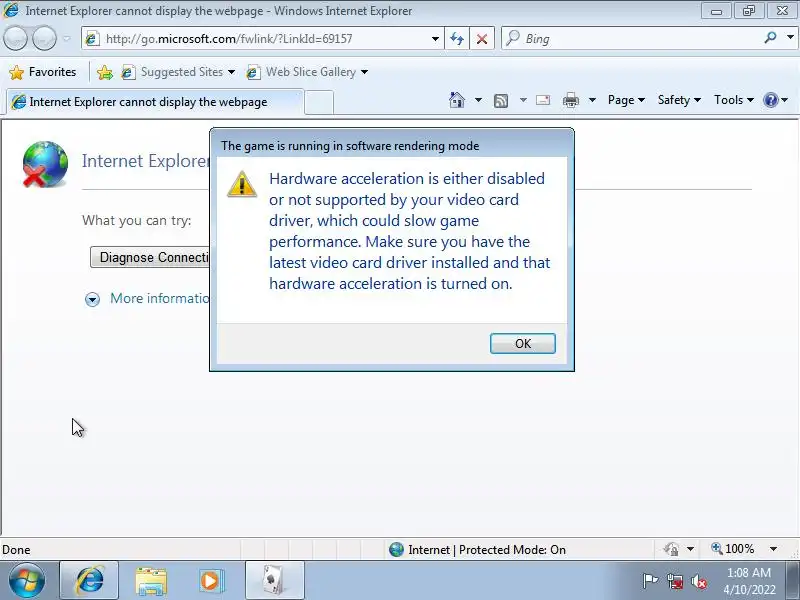800x600 pixels.
Task: Click the IE icon in the title bar
Action: [11, 10]
